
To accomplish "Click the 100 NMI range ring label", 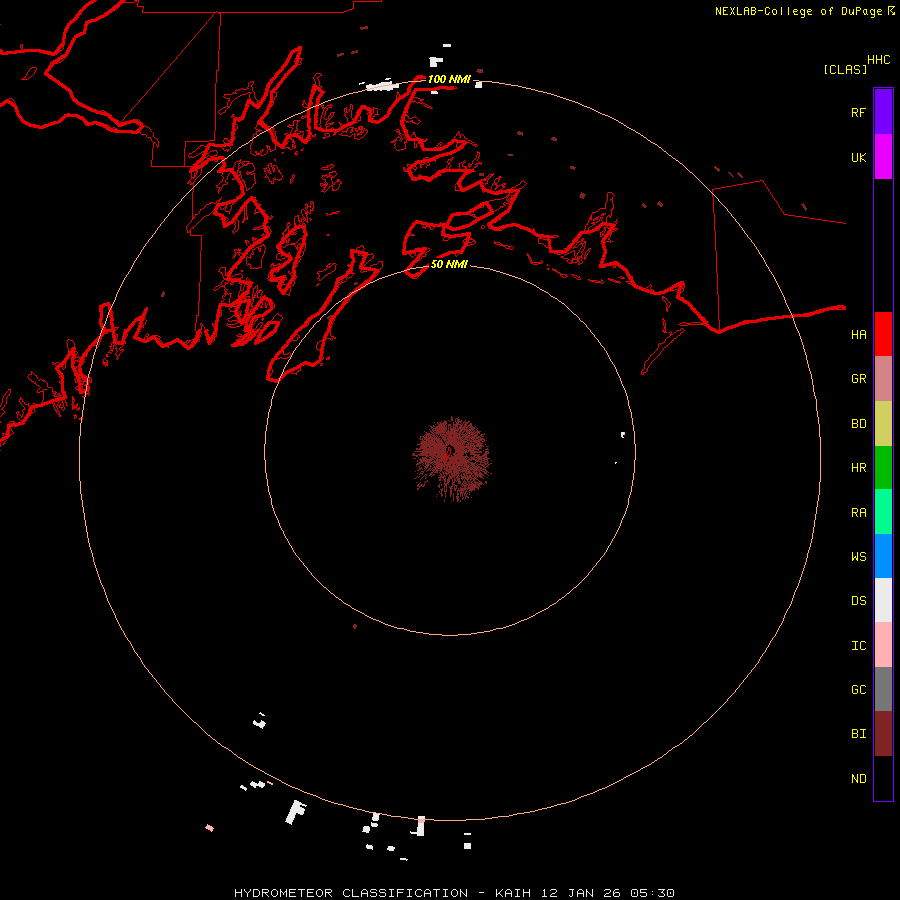I will (449, 79).
